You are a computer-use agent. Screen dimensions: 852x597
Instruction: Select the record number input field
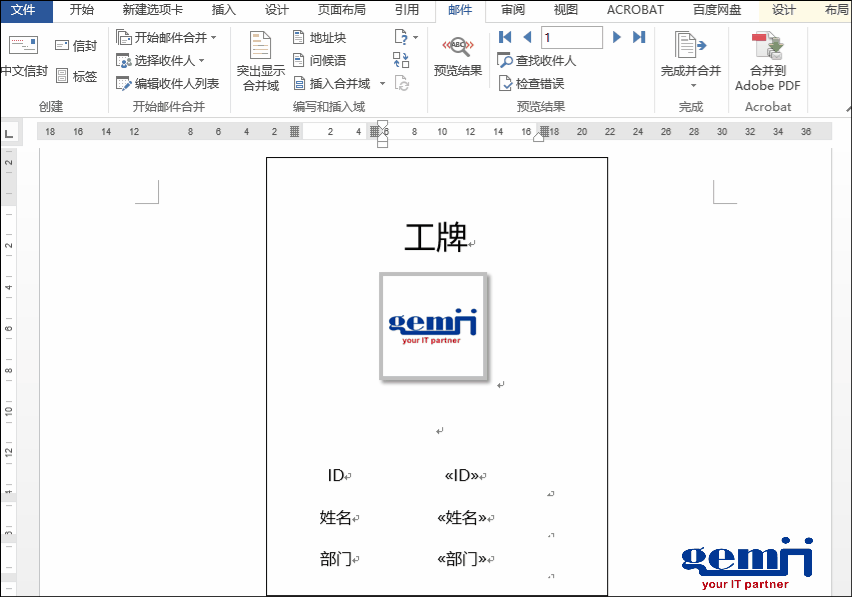point(571,37)
